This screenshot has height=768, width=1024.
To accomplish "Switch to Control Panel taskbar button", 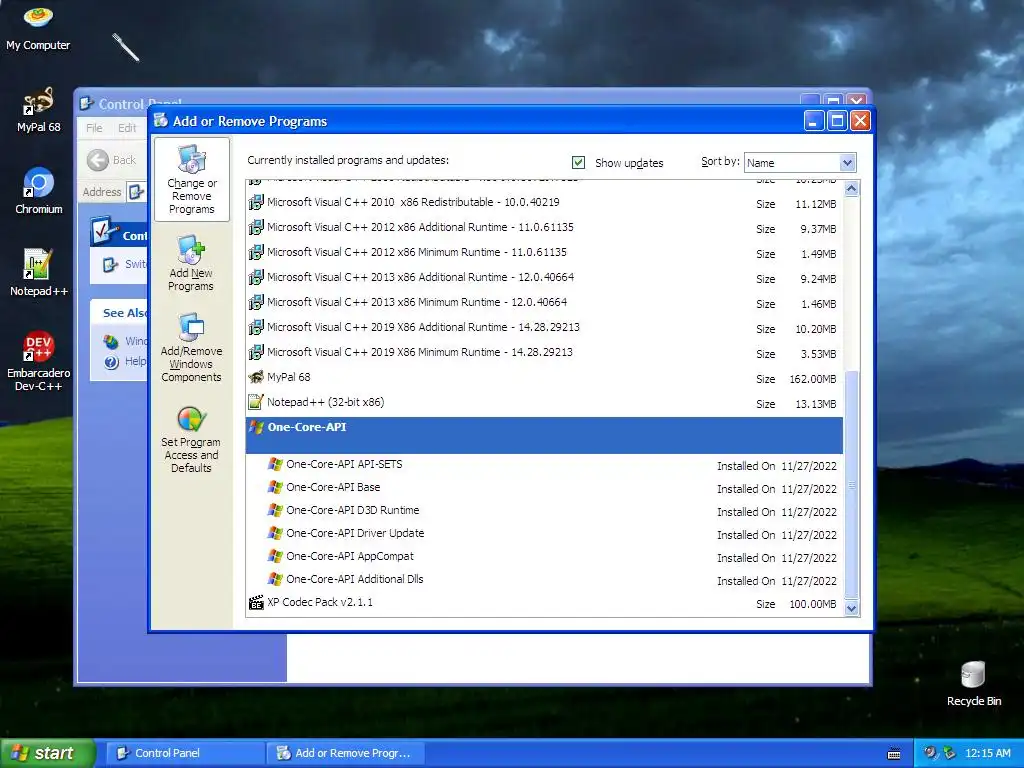I will click(x=184, y=754).
